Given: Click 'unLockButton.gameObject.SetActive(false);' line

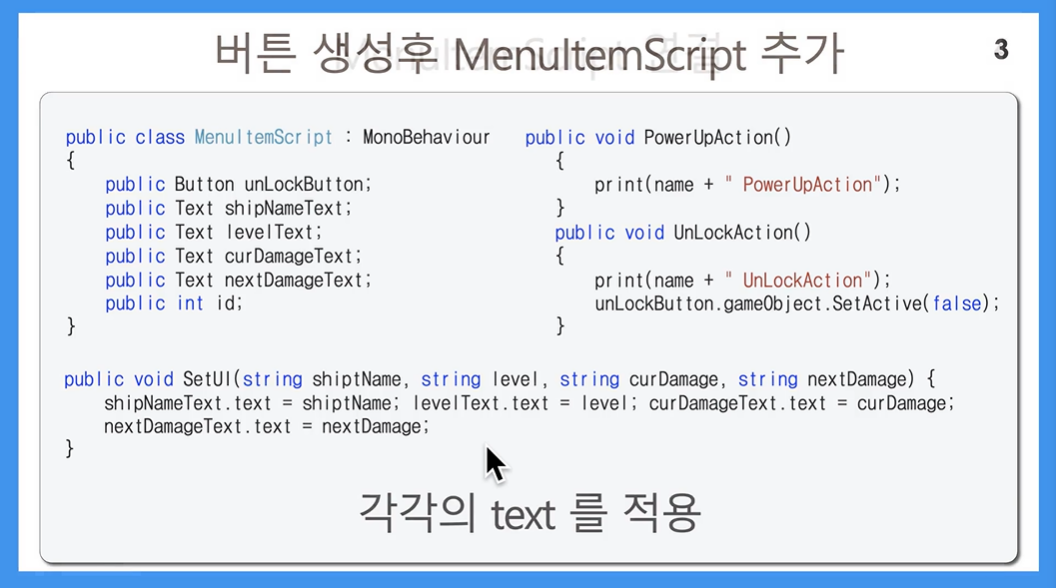Looking at the screenshot, I should point(797,304).
